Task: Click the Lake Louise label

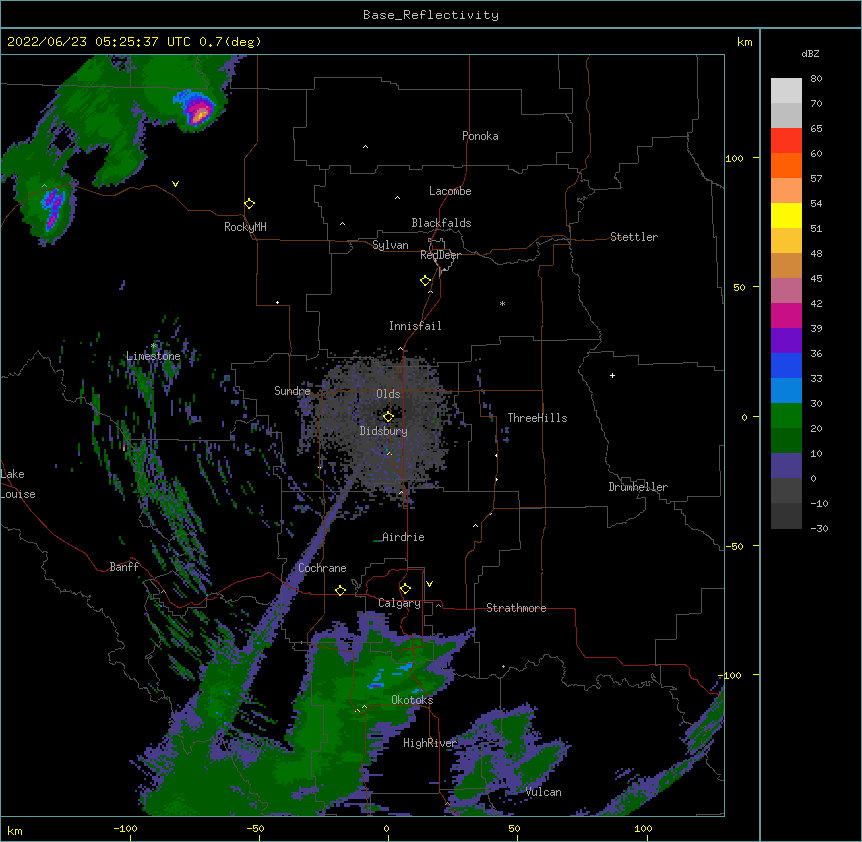Action: click(x=17, y=484)
